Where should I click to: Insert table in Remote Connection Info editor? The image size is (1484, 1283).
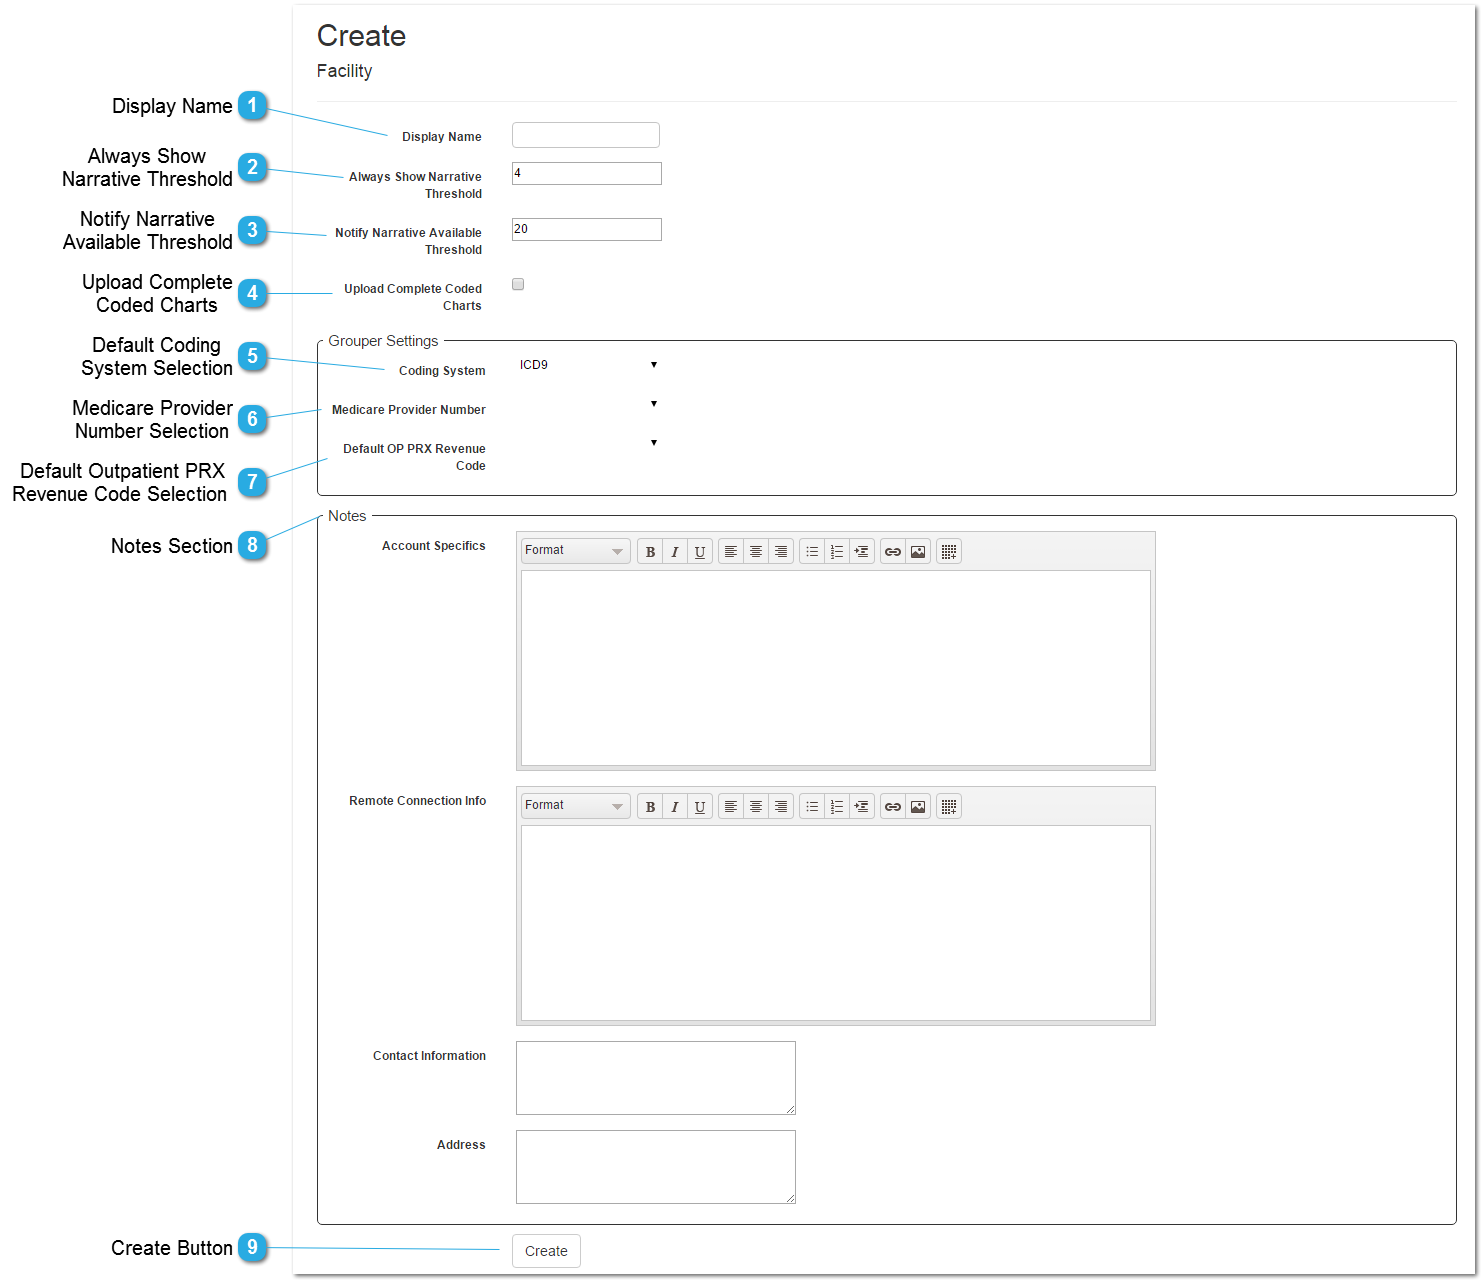pos(949,807)
